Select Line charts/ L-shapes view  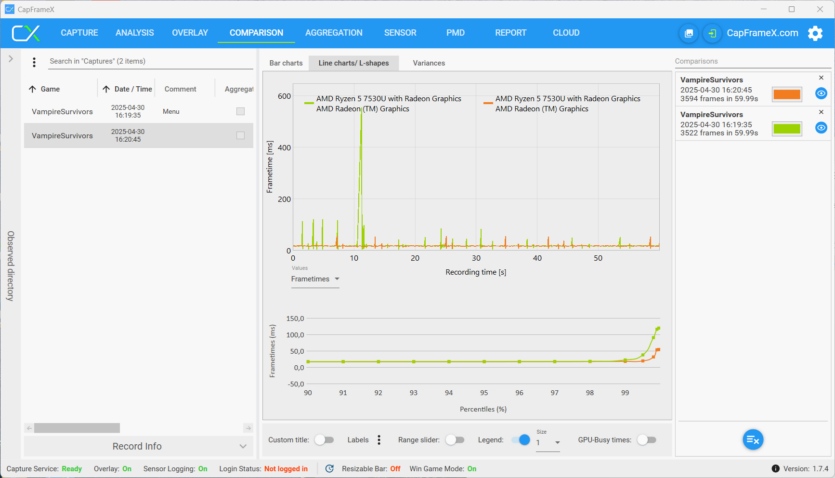tap(354, 63)
